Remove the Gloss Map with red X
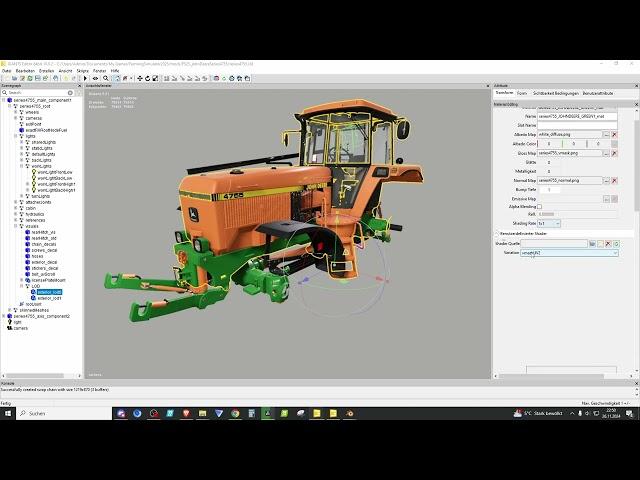Image resolution: width=640 pixels, height=480 pixels. tap(614, 153)
